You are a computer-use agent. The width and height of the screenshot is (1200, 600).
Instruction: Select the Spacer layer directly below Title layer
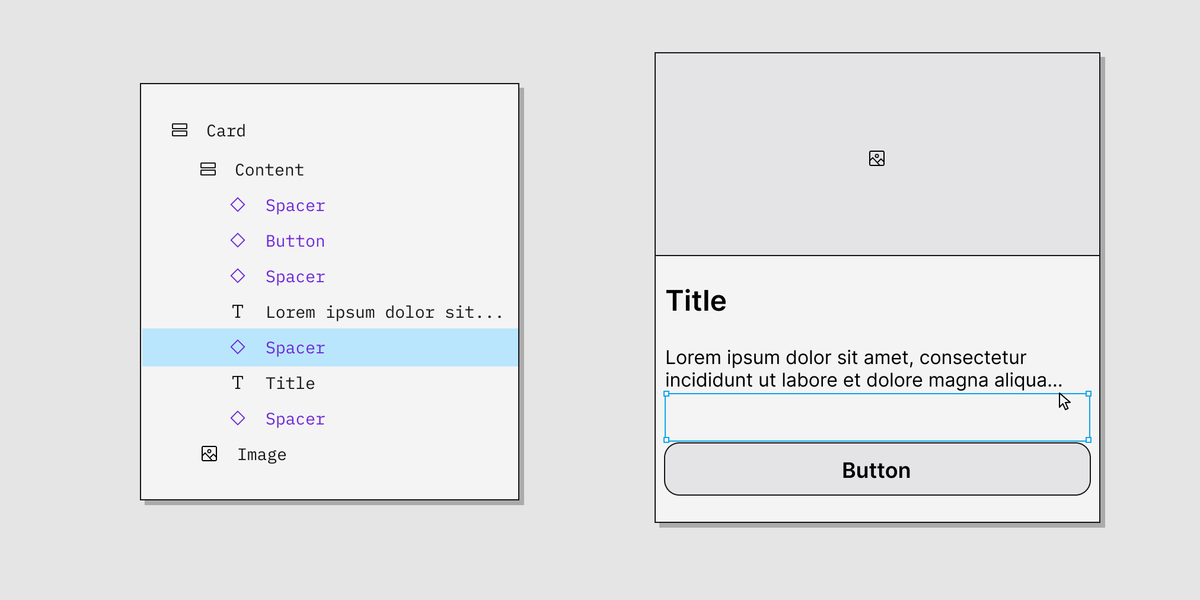(x=295, y=419)
